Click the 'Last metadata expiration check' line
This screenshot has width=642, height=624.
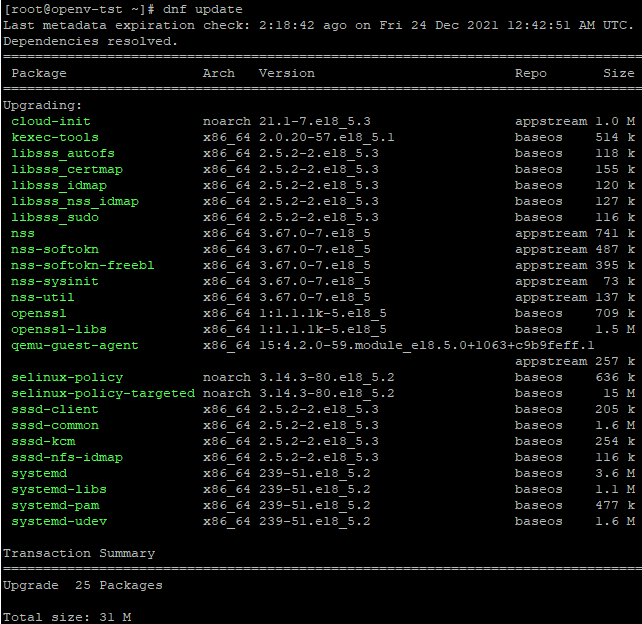tap(319, 25)
